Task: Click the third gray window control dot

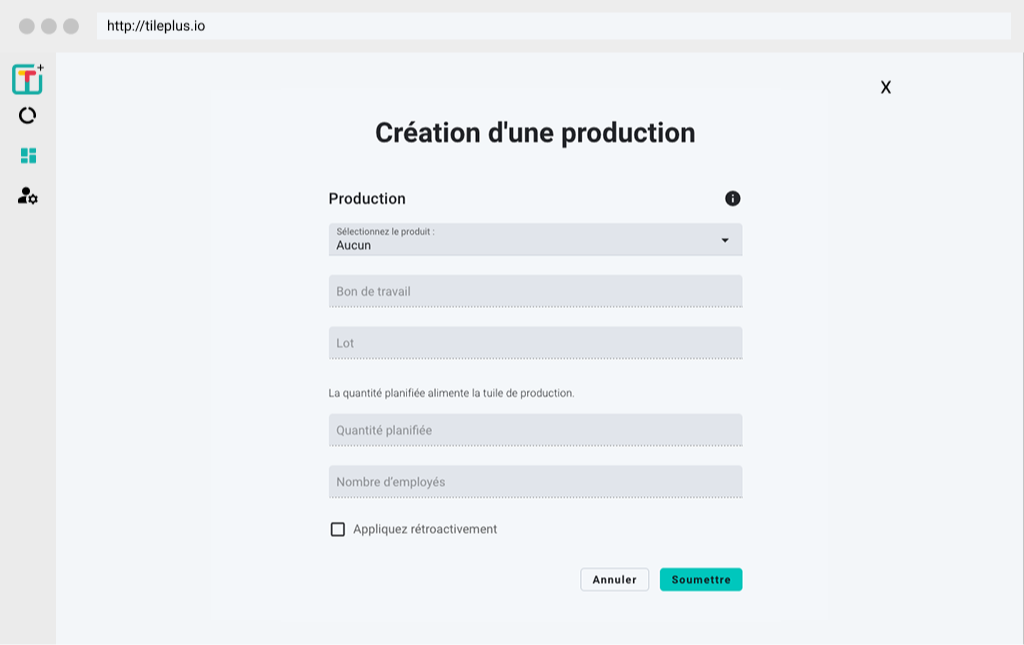Action: (x=71, y=26)
